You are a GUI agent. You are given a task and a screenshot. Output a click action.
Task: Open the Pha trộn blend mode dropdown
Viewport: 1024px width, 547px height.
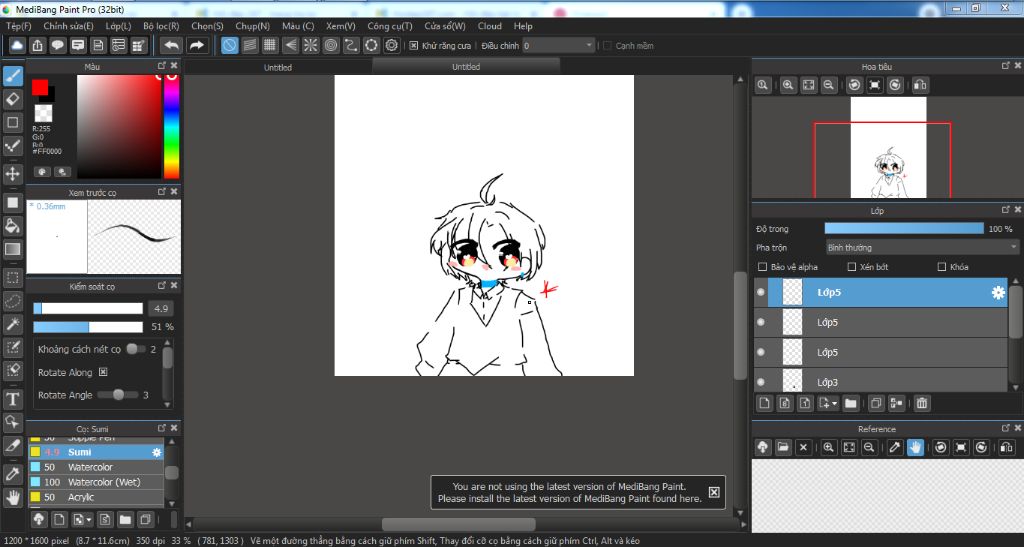(x=921, y=247)
